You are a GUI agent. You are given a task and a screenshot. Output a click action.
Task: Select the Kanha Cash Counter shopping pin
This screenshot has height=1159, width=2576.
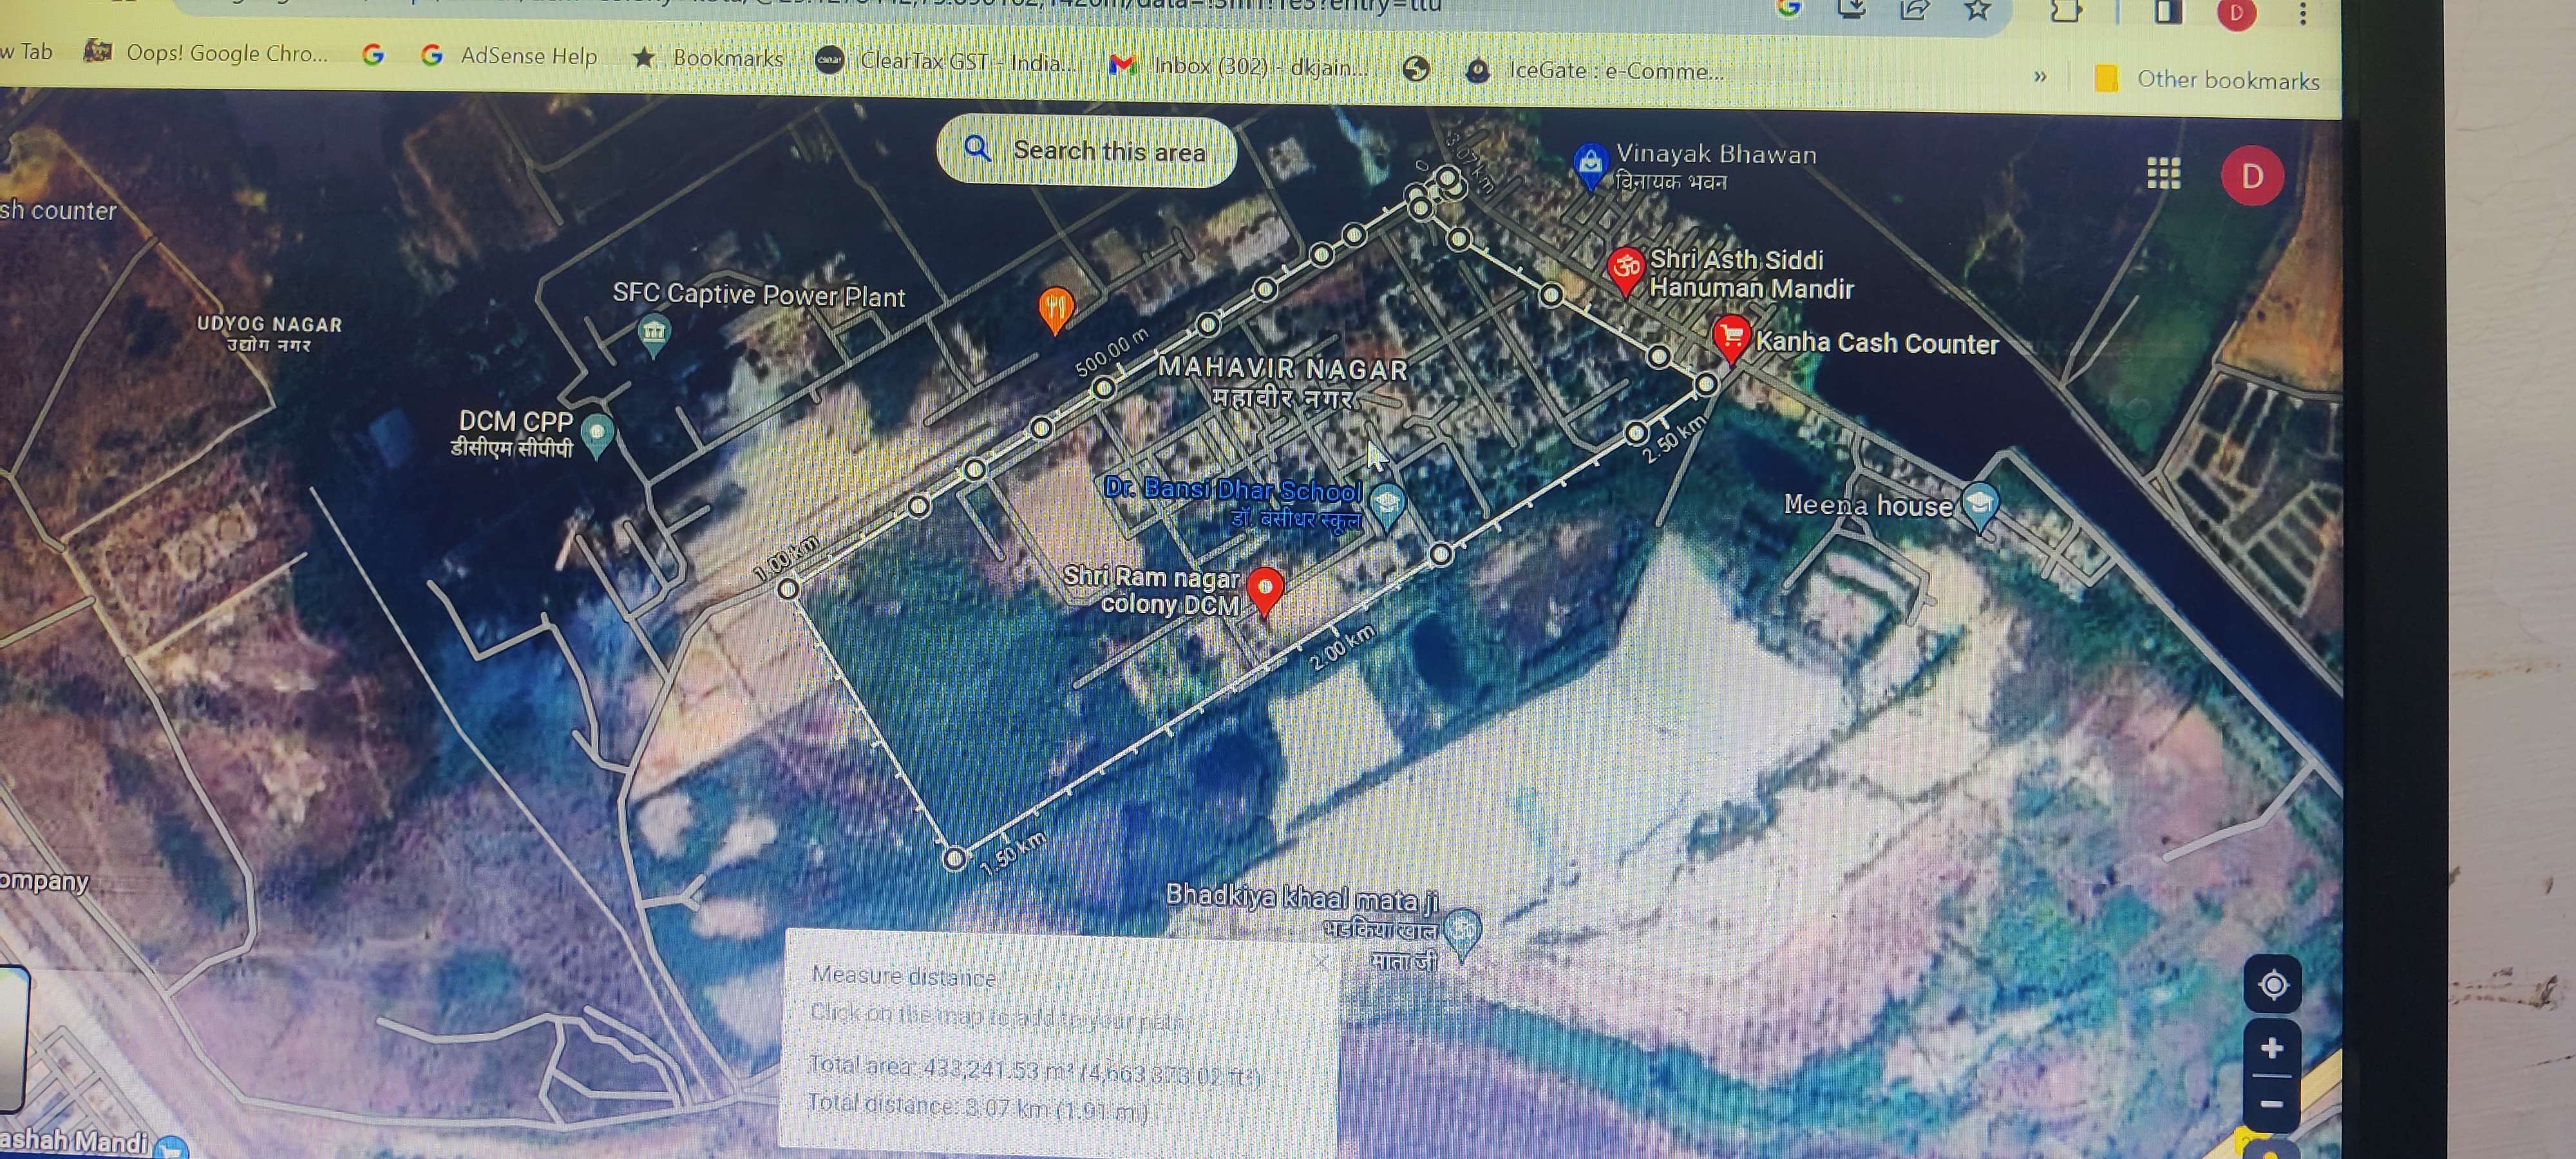point(1730,338)
